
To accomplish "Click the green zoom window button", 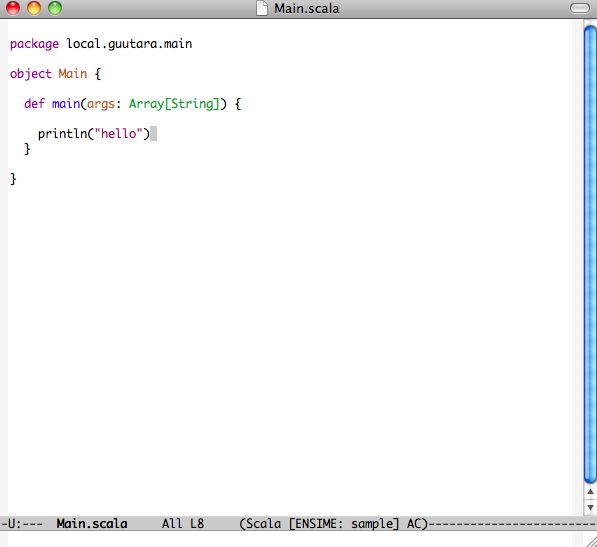I will tap(55, 8).
